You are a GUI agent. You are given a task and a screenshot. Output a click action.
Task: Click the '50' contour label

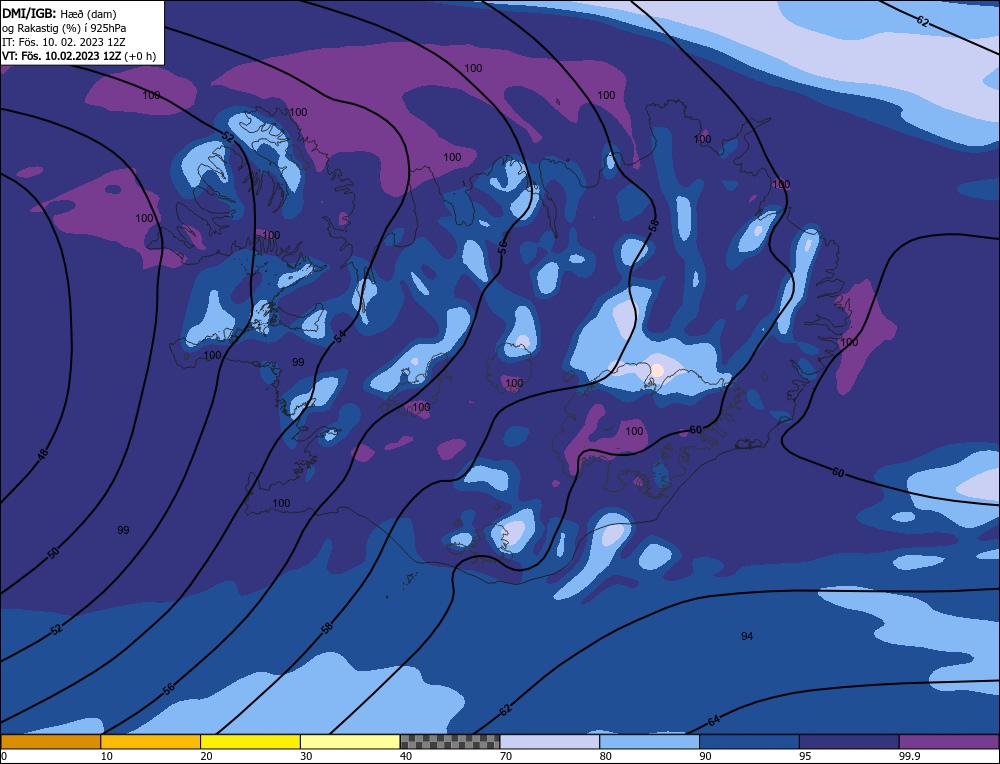[x=54, y=553]
